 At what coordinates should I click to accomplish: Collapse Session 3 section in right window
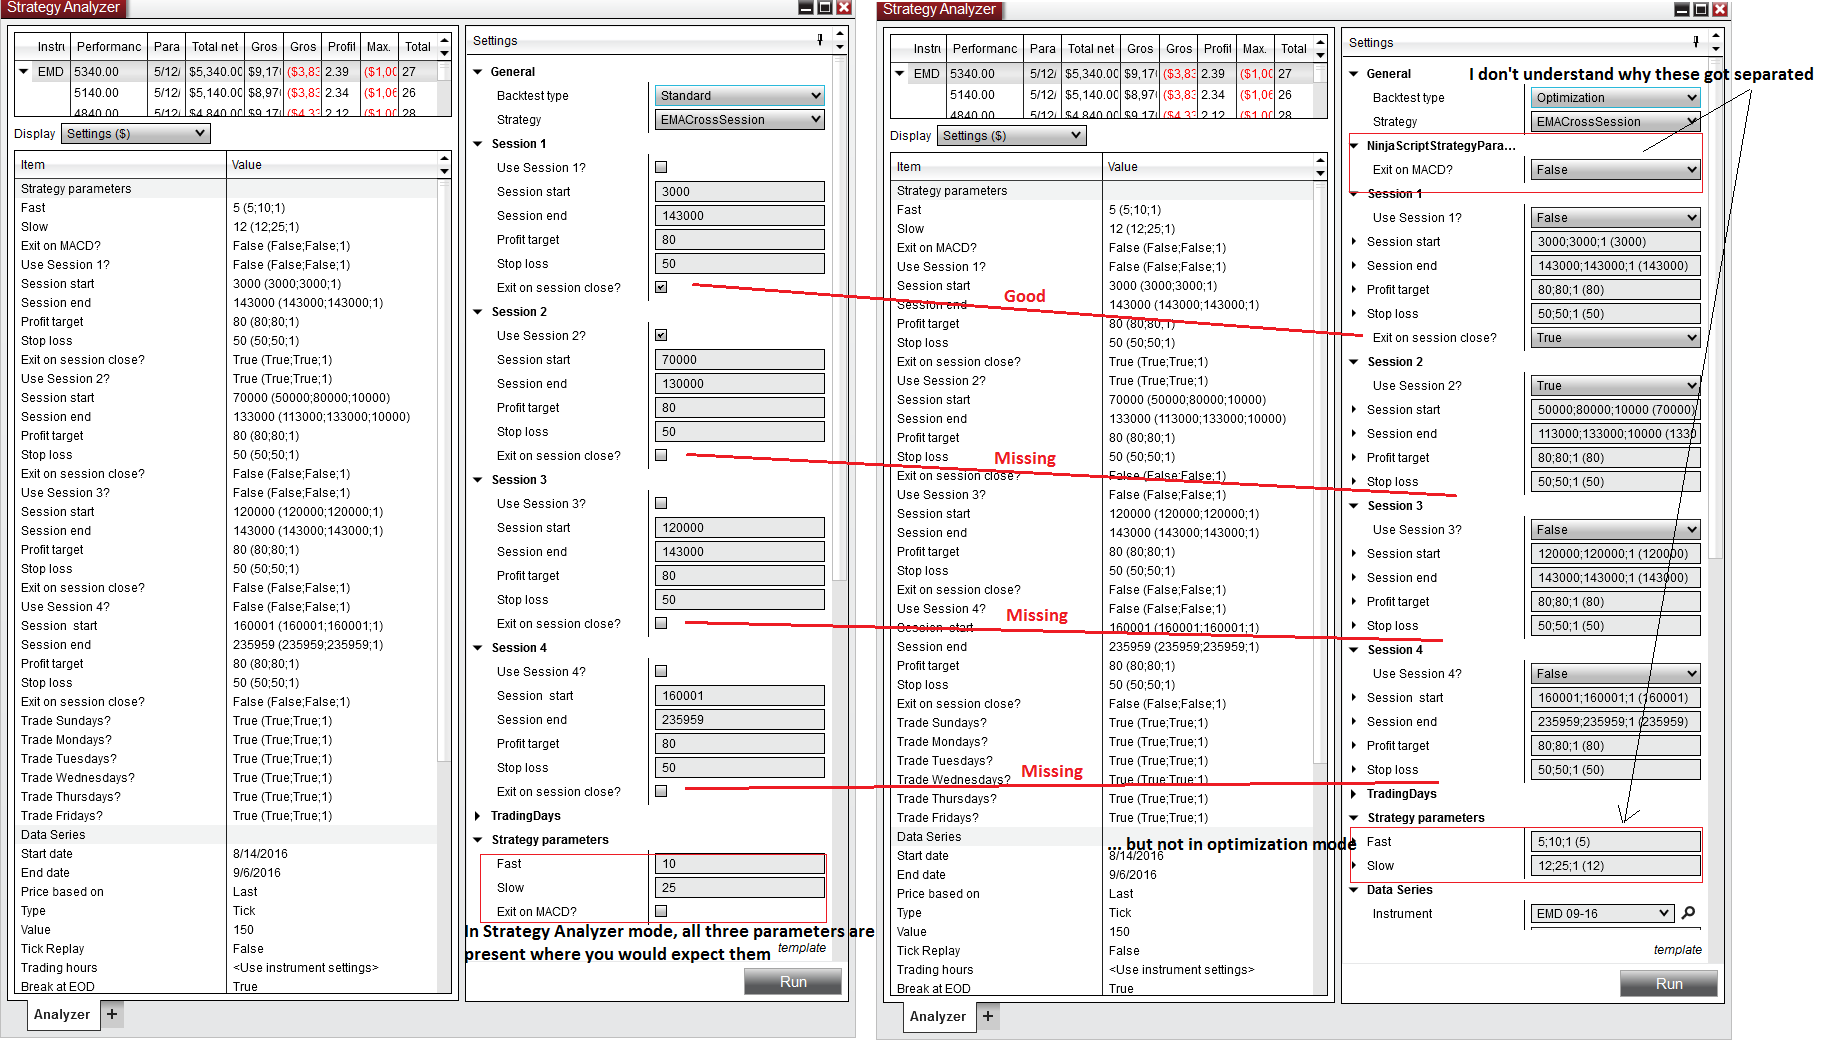click(1354, 506)
